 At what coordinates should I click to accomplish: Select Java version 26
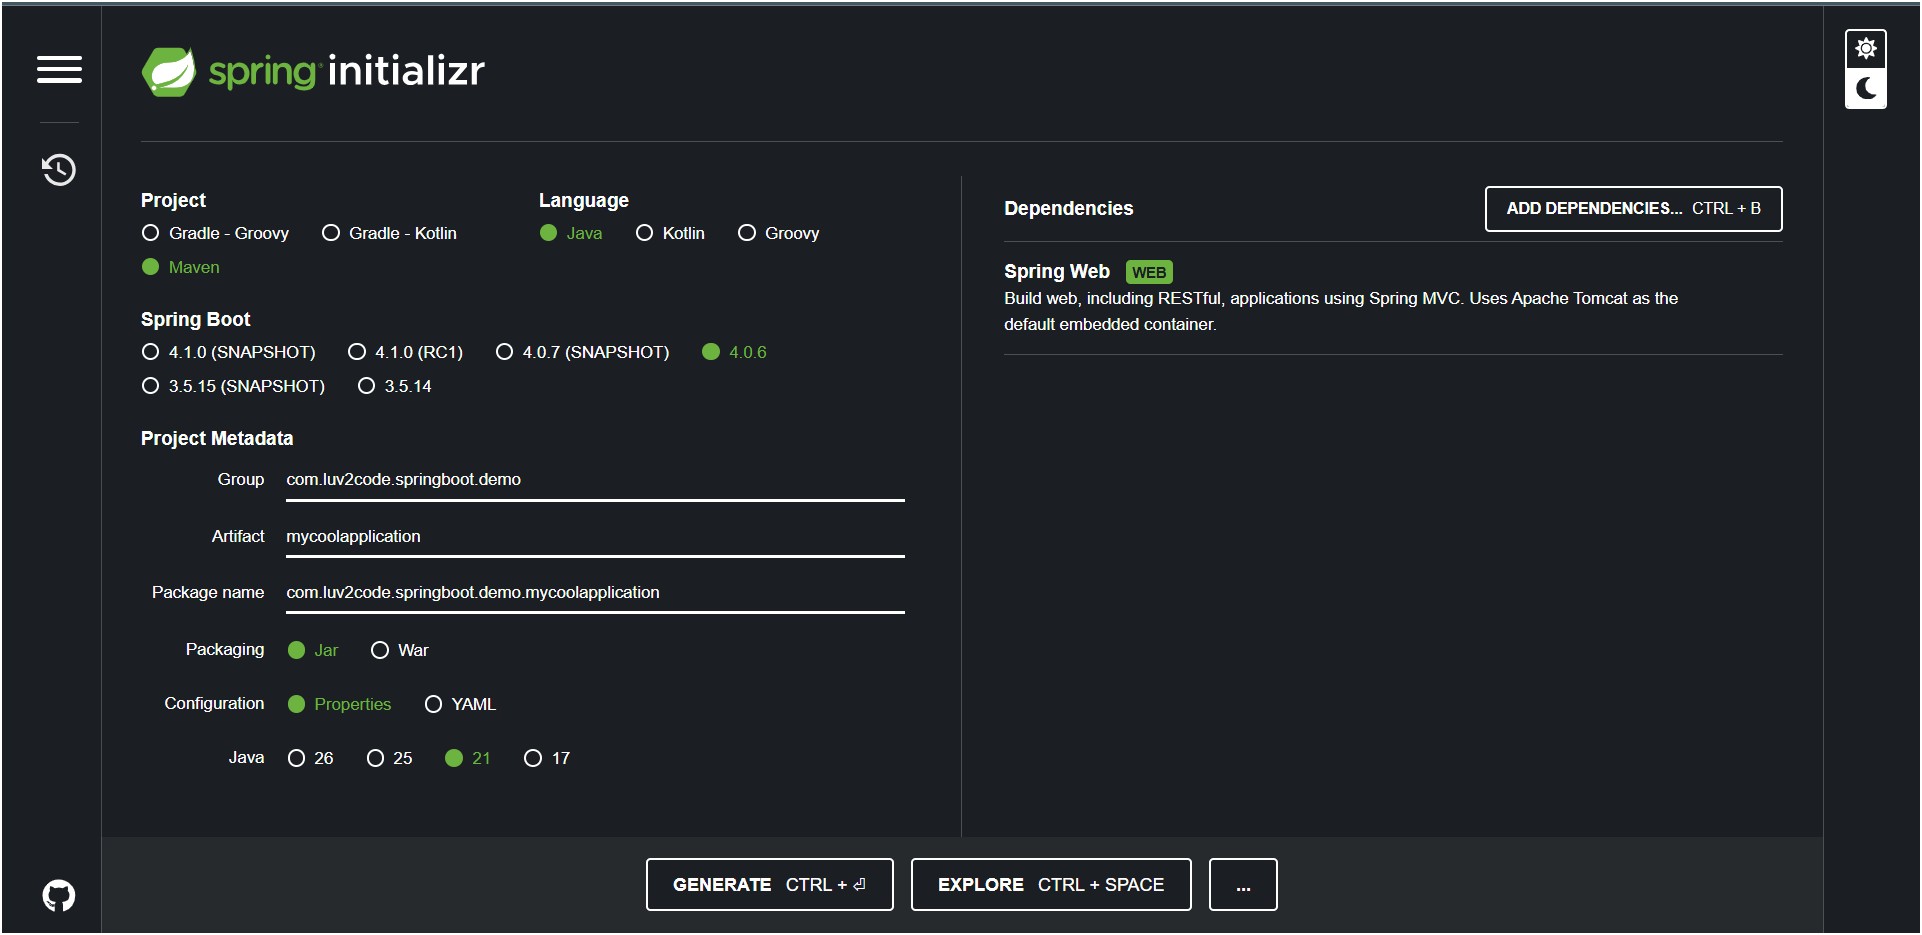311,758
